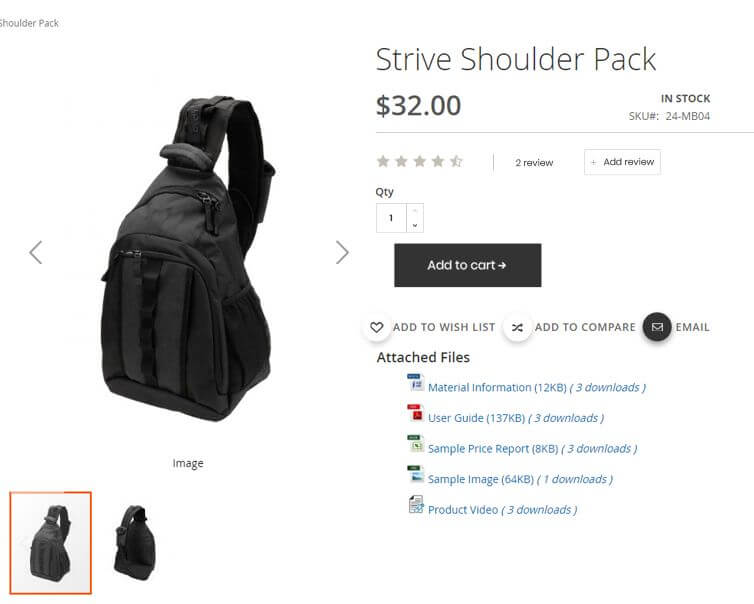Screen dimensions: 754x604
Task: Add the Strive Shoulder Pack to cart
Action: 467,265
